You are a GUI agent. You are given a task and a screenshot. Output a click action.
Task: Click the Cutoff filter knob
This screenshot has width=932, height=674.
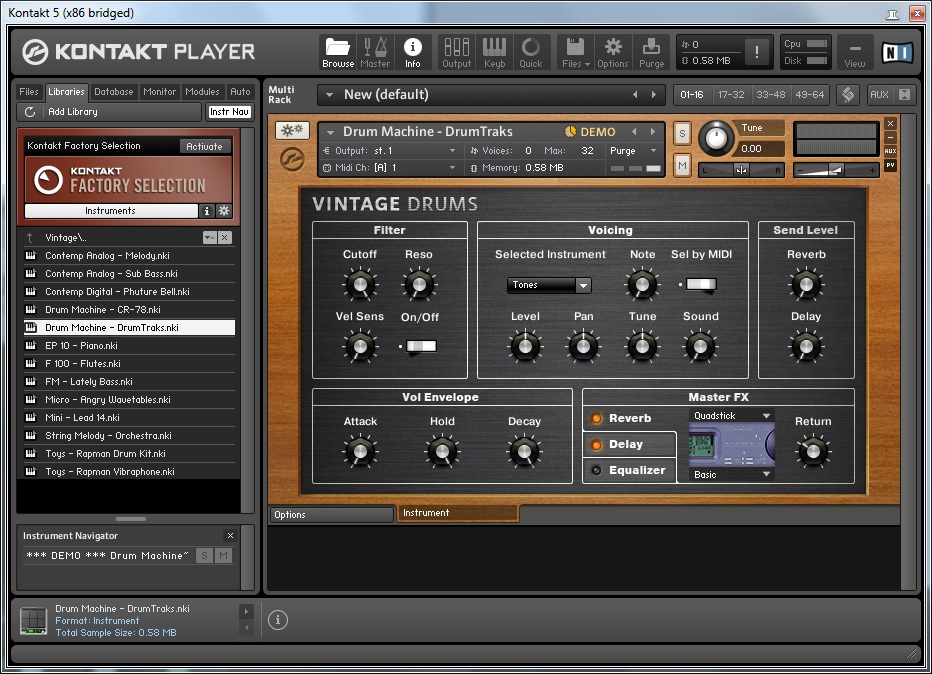pyautogui.click(x=360, y=284)
